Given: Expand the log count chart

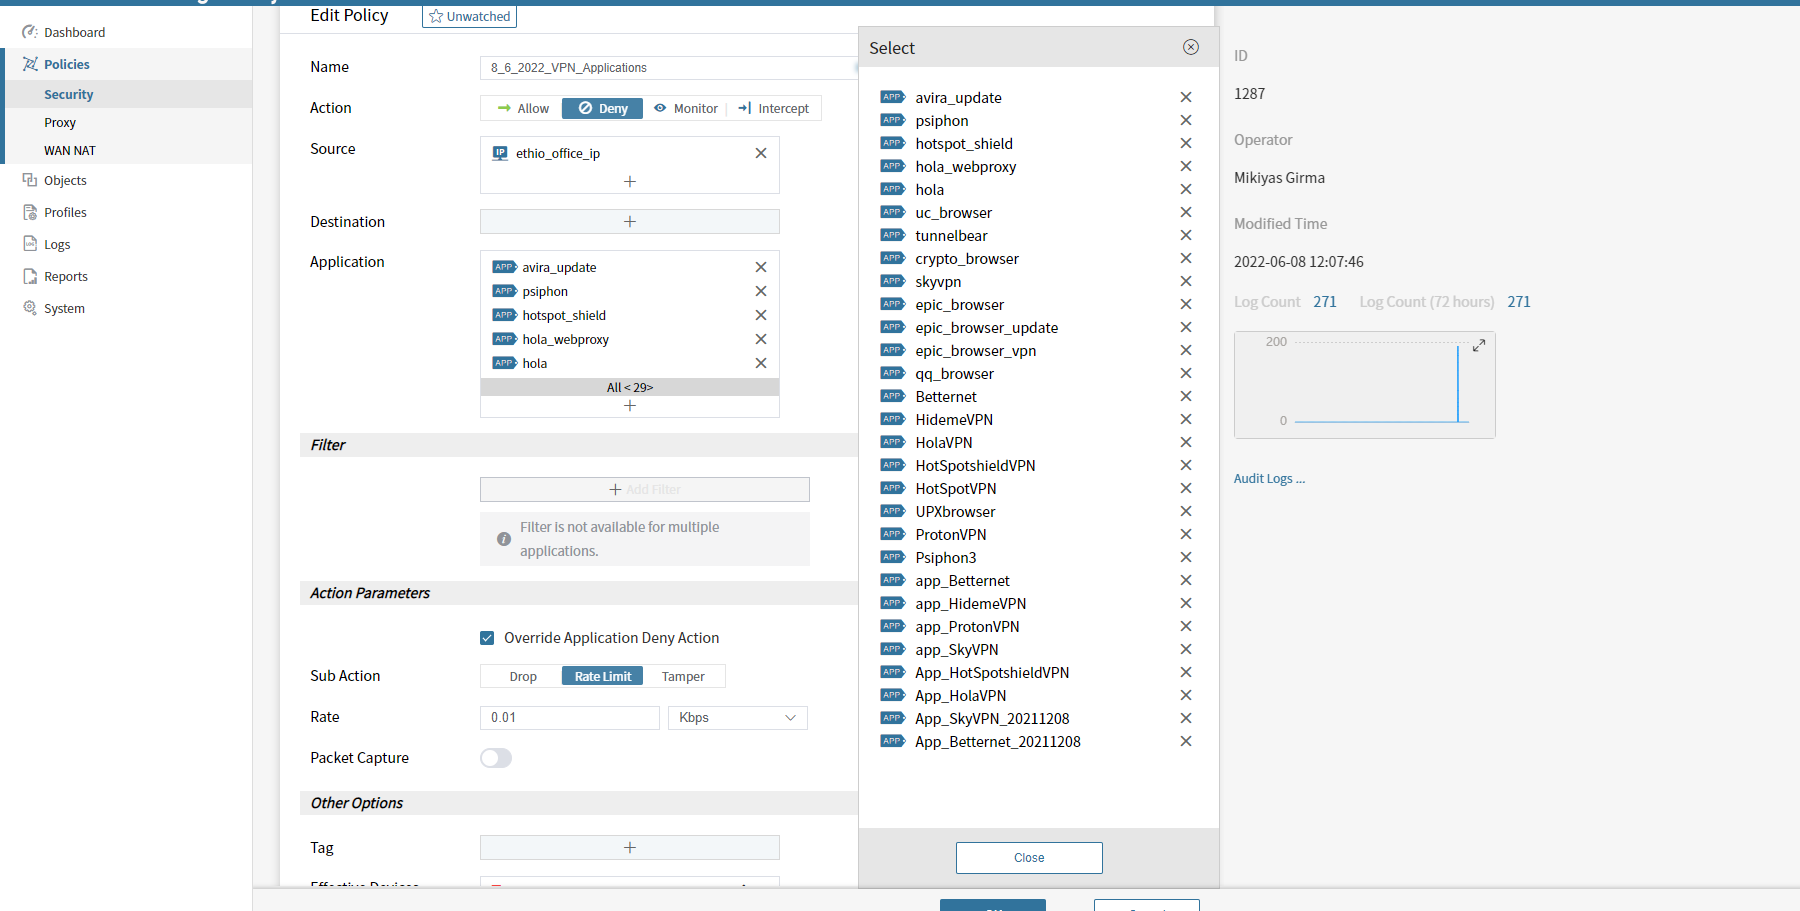Looking at the screenshot, I should (1478, 345).
